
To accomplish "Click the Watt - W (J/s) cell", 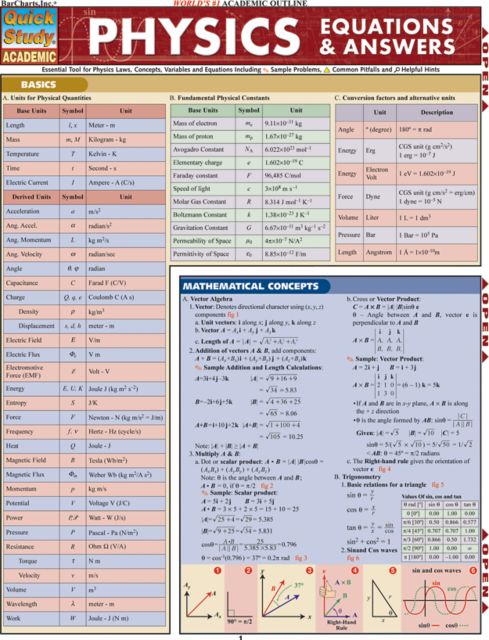I will click(x=126, y=518).
